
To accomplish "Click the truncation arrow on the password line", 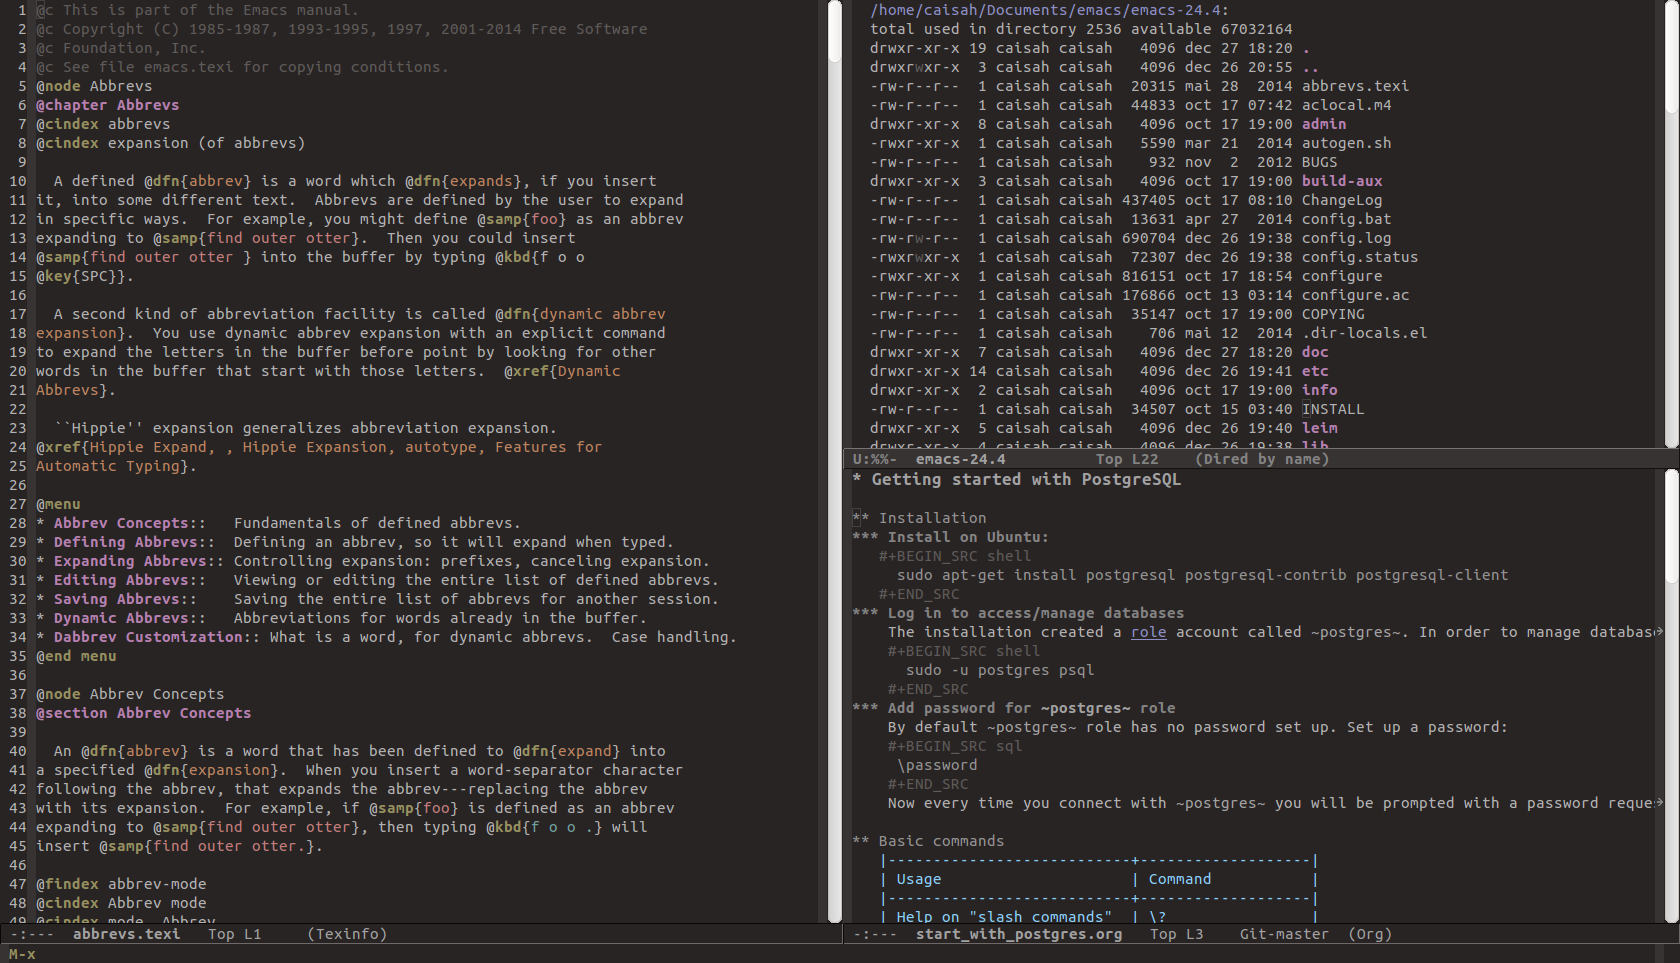I will coord(1659,803).
